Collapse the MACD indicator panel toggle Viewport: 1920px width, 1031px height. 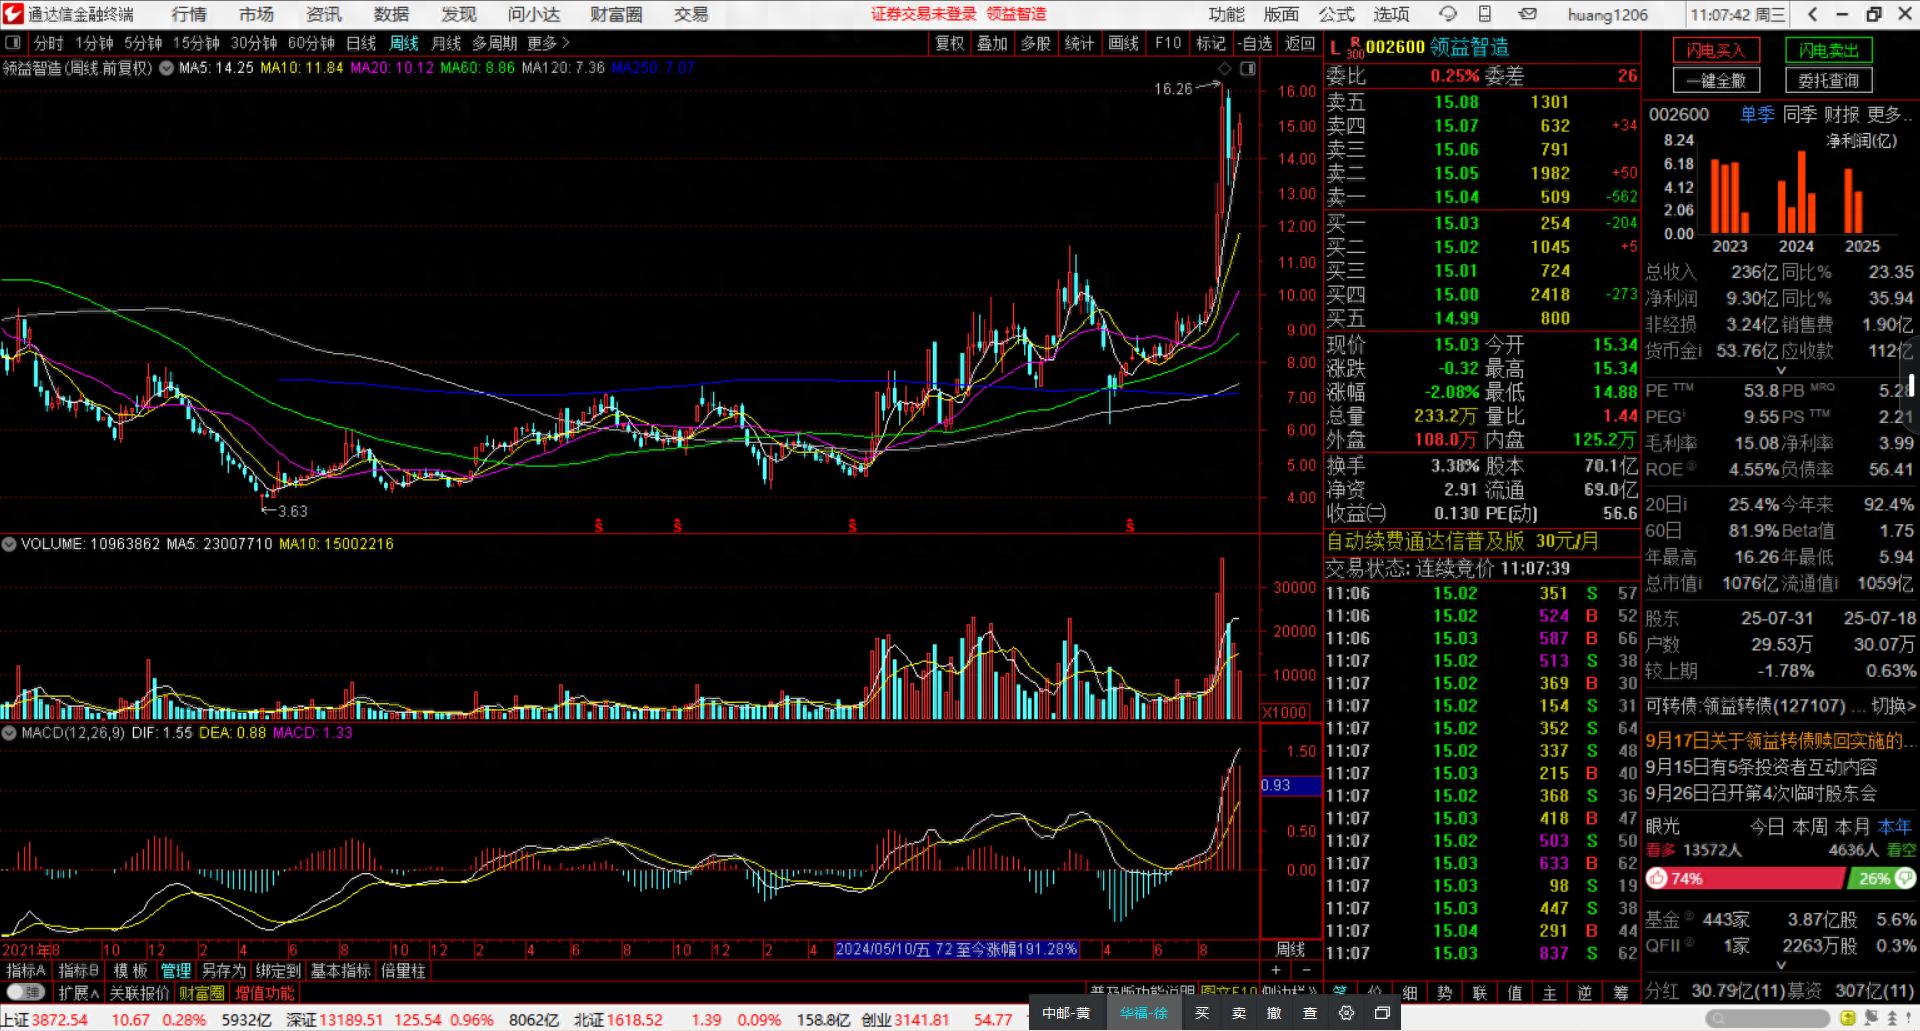pyautogui.click(x=9, y=733)
